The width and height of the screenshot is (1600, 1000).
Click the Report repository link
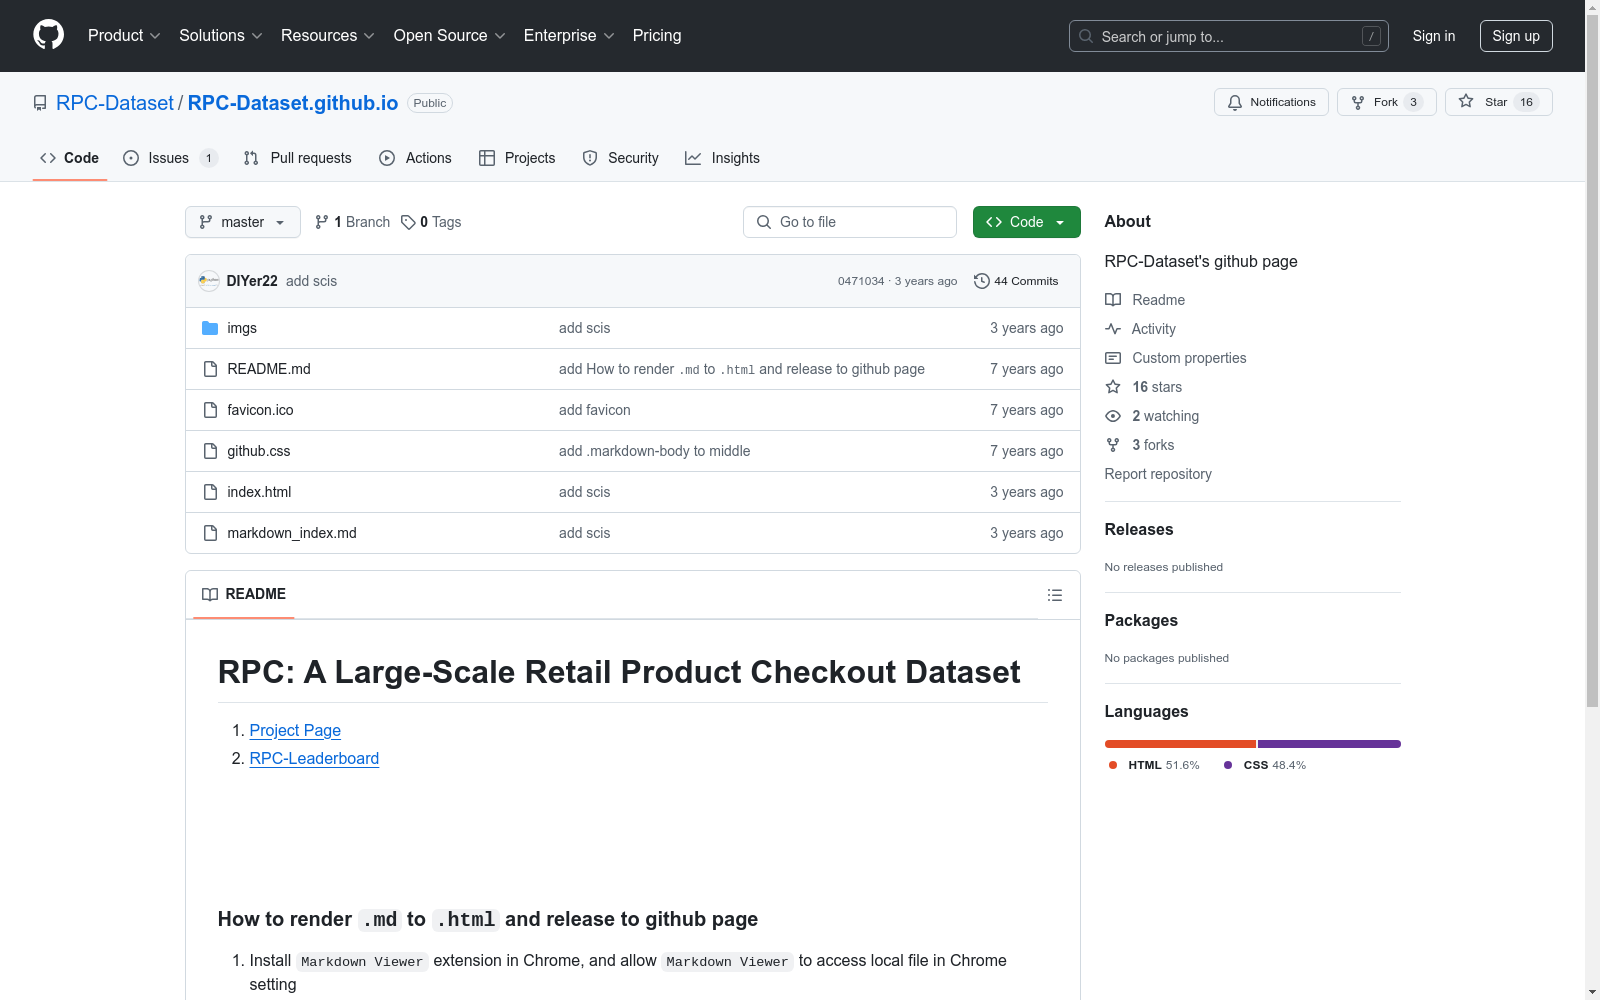tap(1158, 474)
